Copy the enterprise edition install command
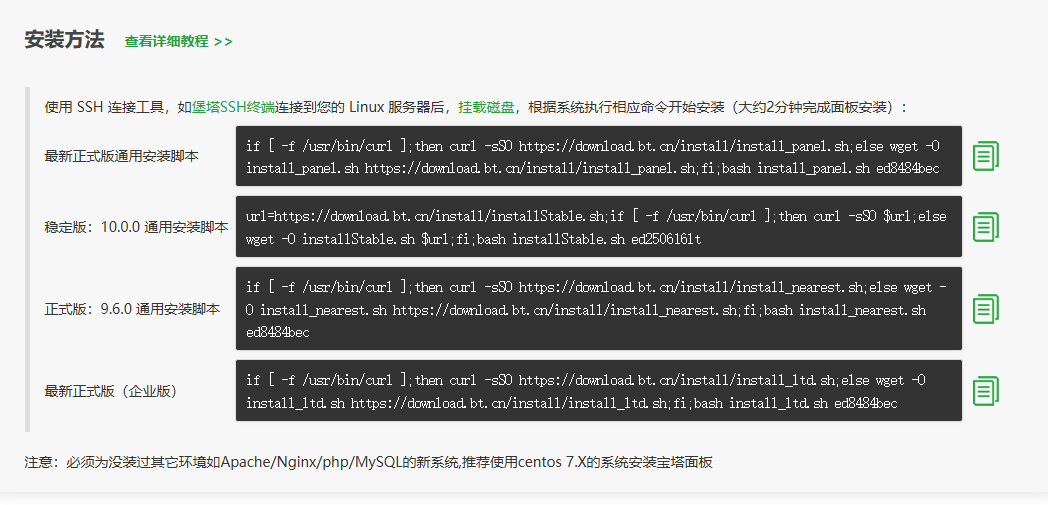 tap(986, 390)
